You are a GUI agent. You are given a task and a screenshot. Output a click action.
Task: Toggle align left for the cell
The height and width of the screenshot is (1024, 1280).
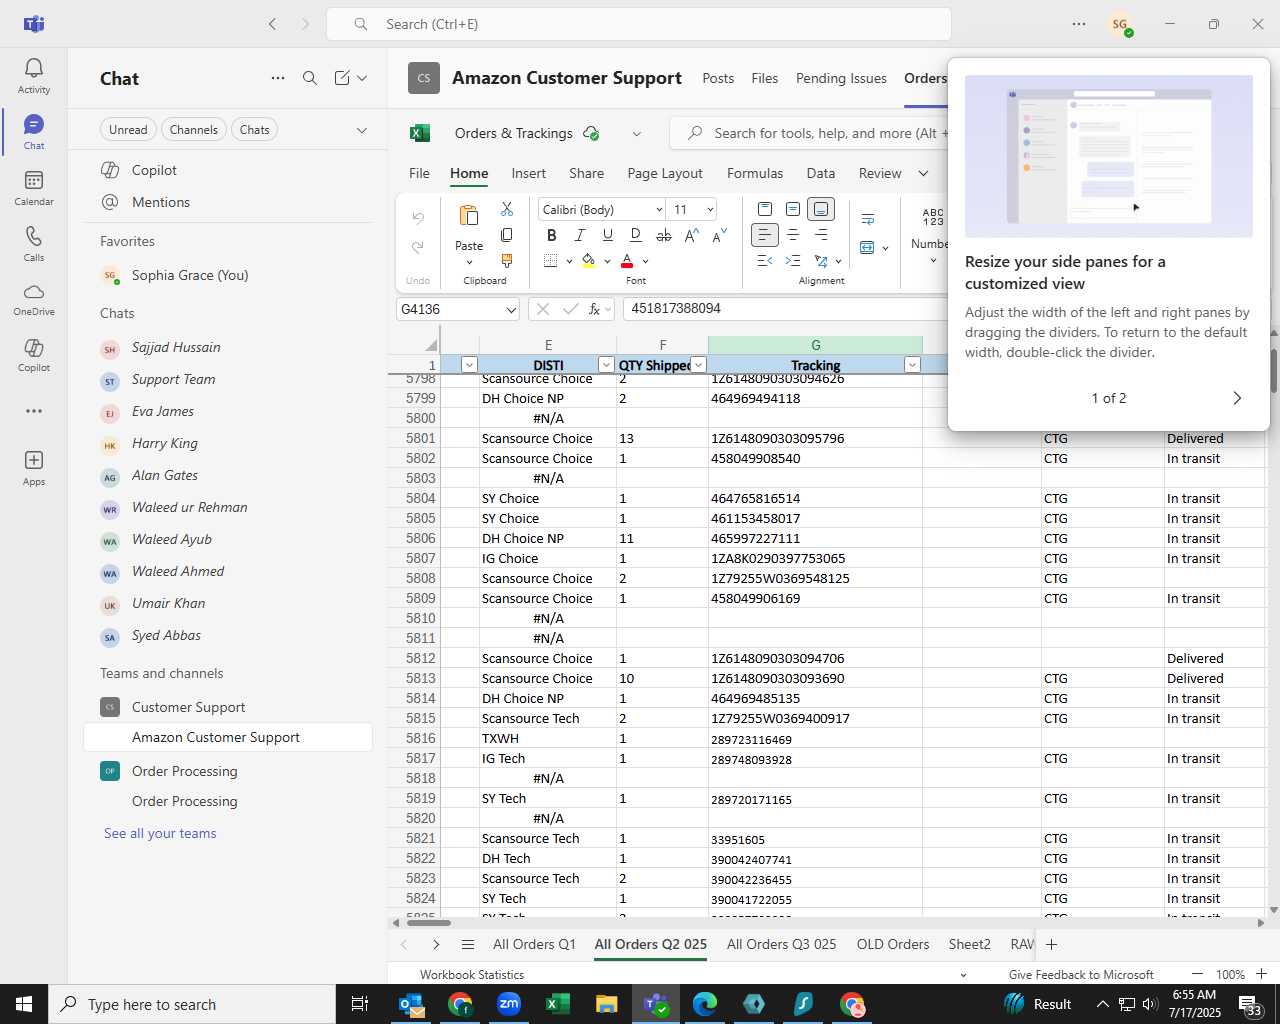(764, 235)
